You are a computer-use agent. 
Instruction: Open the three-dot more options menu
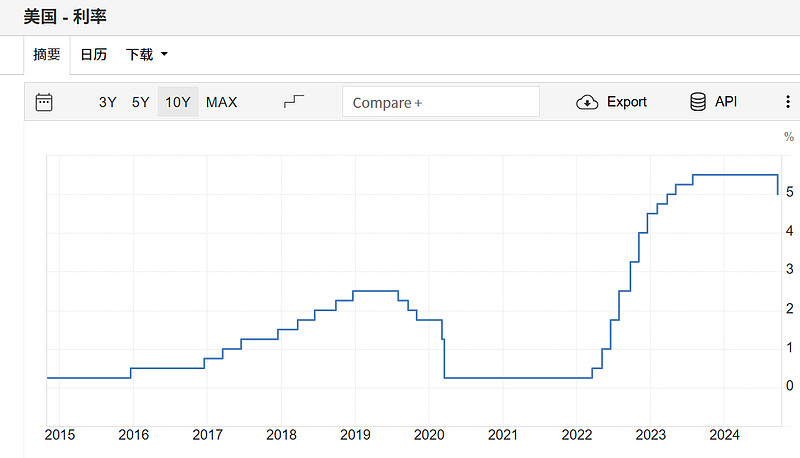pos(788,101)
